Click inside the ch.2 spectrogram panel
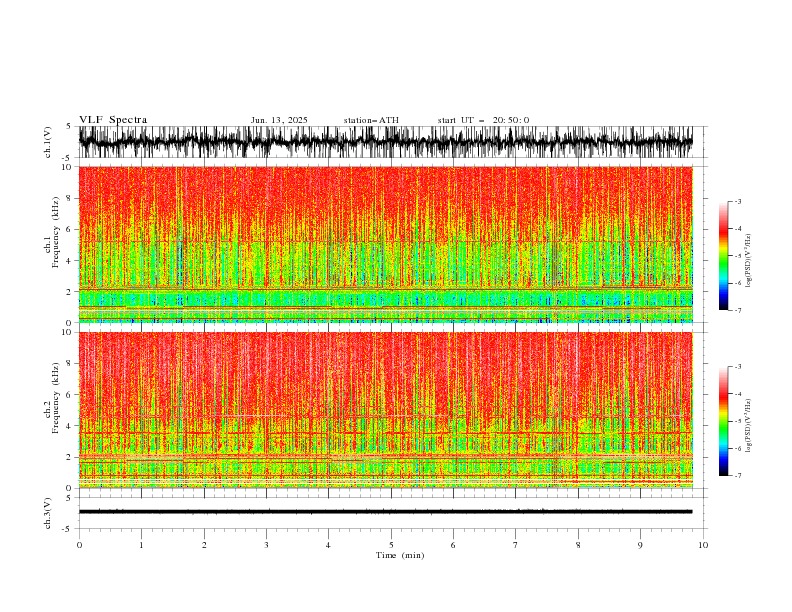 pyautogui.click(x=385, y=410)
